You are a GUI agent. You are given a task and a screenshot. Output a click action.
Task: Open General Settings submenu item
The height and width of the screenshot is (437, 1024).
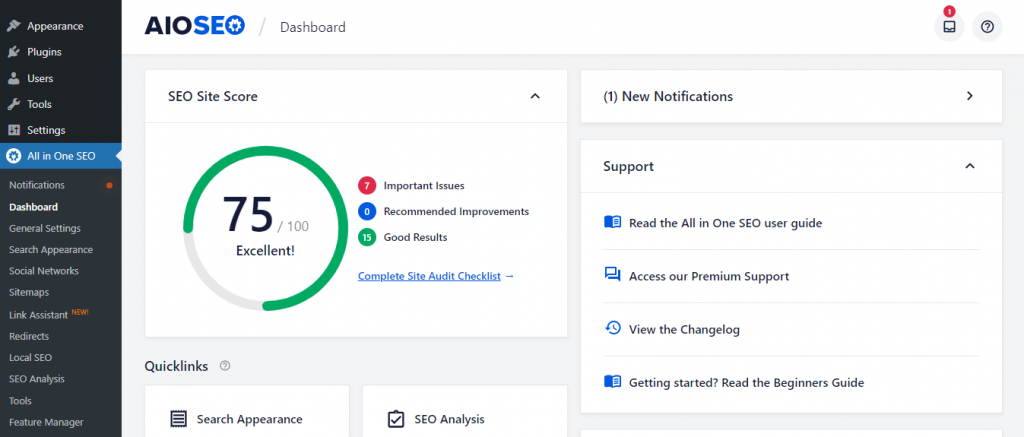(45, 228)
